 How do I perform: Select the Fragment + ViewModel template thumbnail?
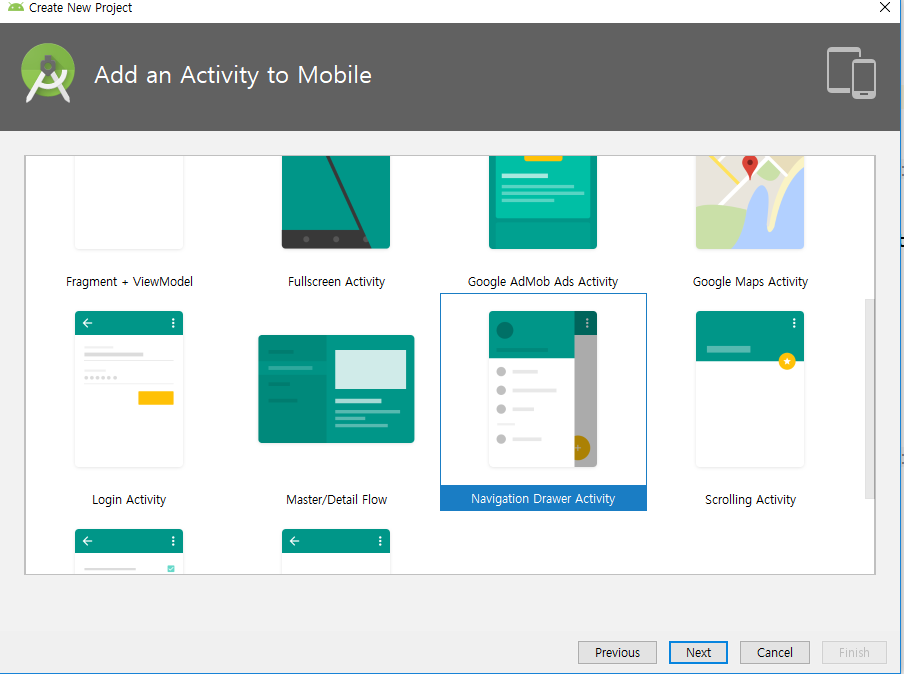[129, 202]
